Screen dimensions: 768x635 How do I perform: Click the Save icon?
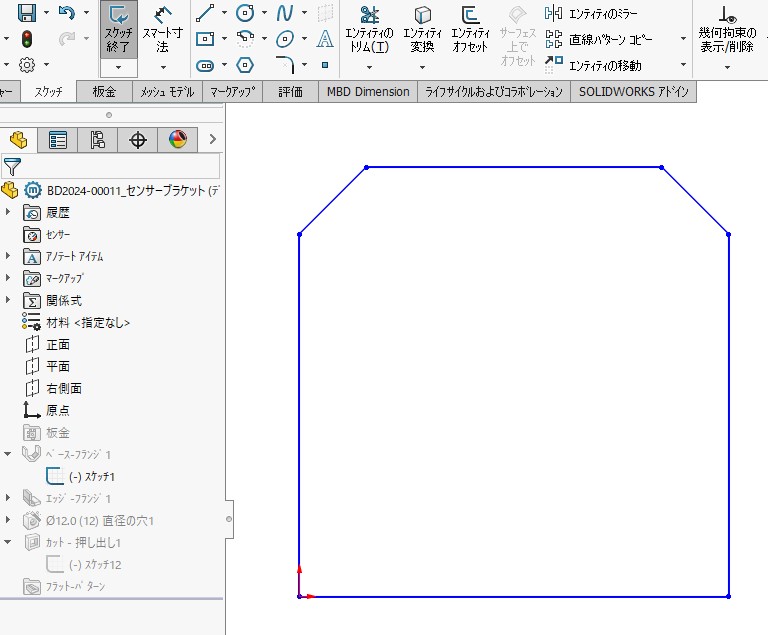click(26, 13)
